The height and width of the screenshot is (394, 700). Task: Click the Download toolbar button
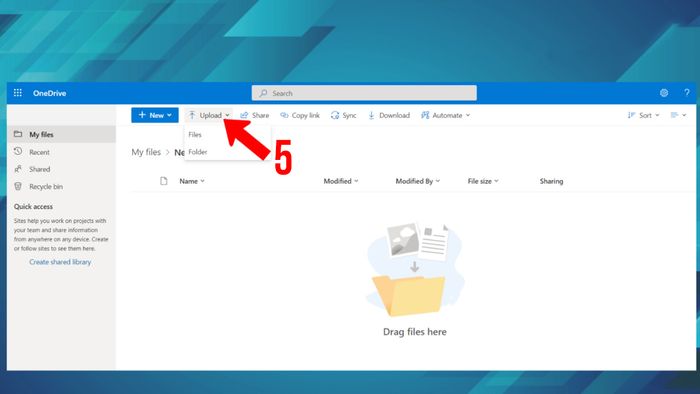click(x=389, y=115)
